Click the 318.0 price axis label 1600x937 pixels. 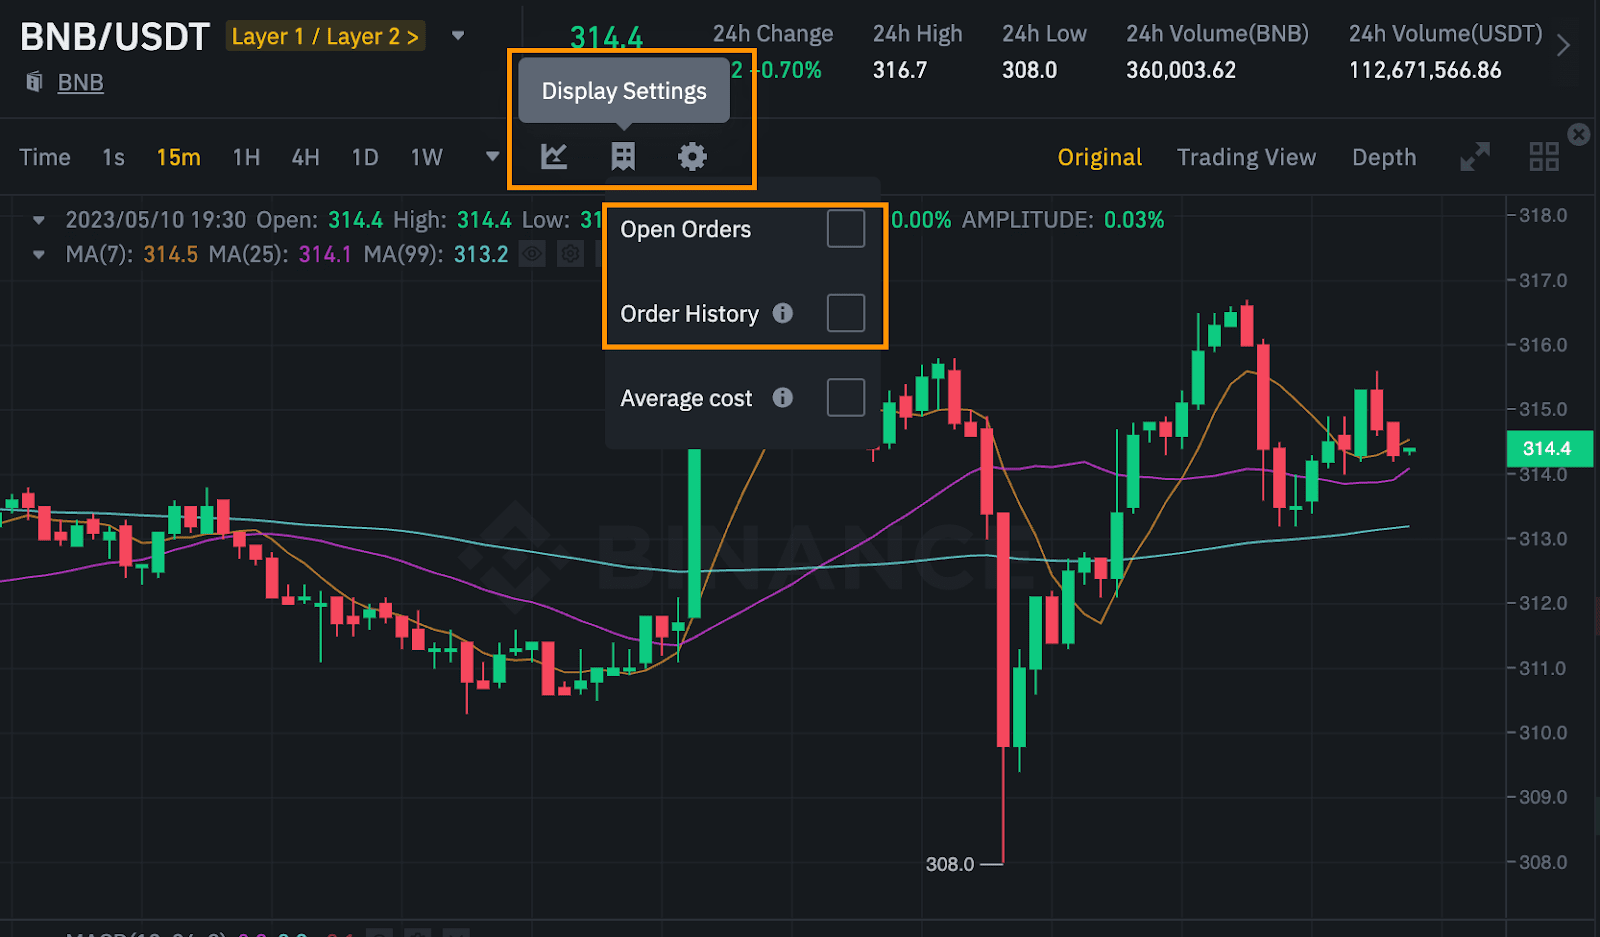1543,215
